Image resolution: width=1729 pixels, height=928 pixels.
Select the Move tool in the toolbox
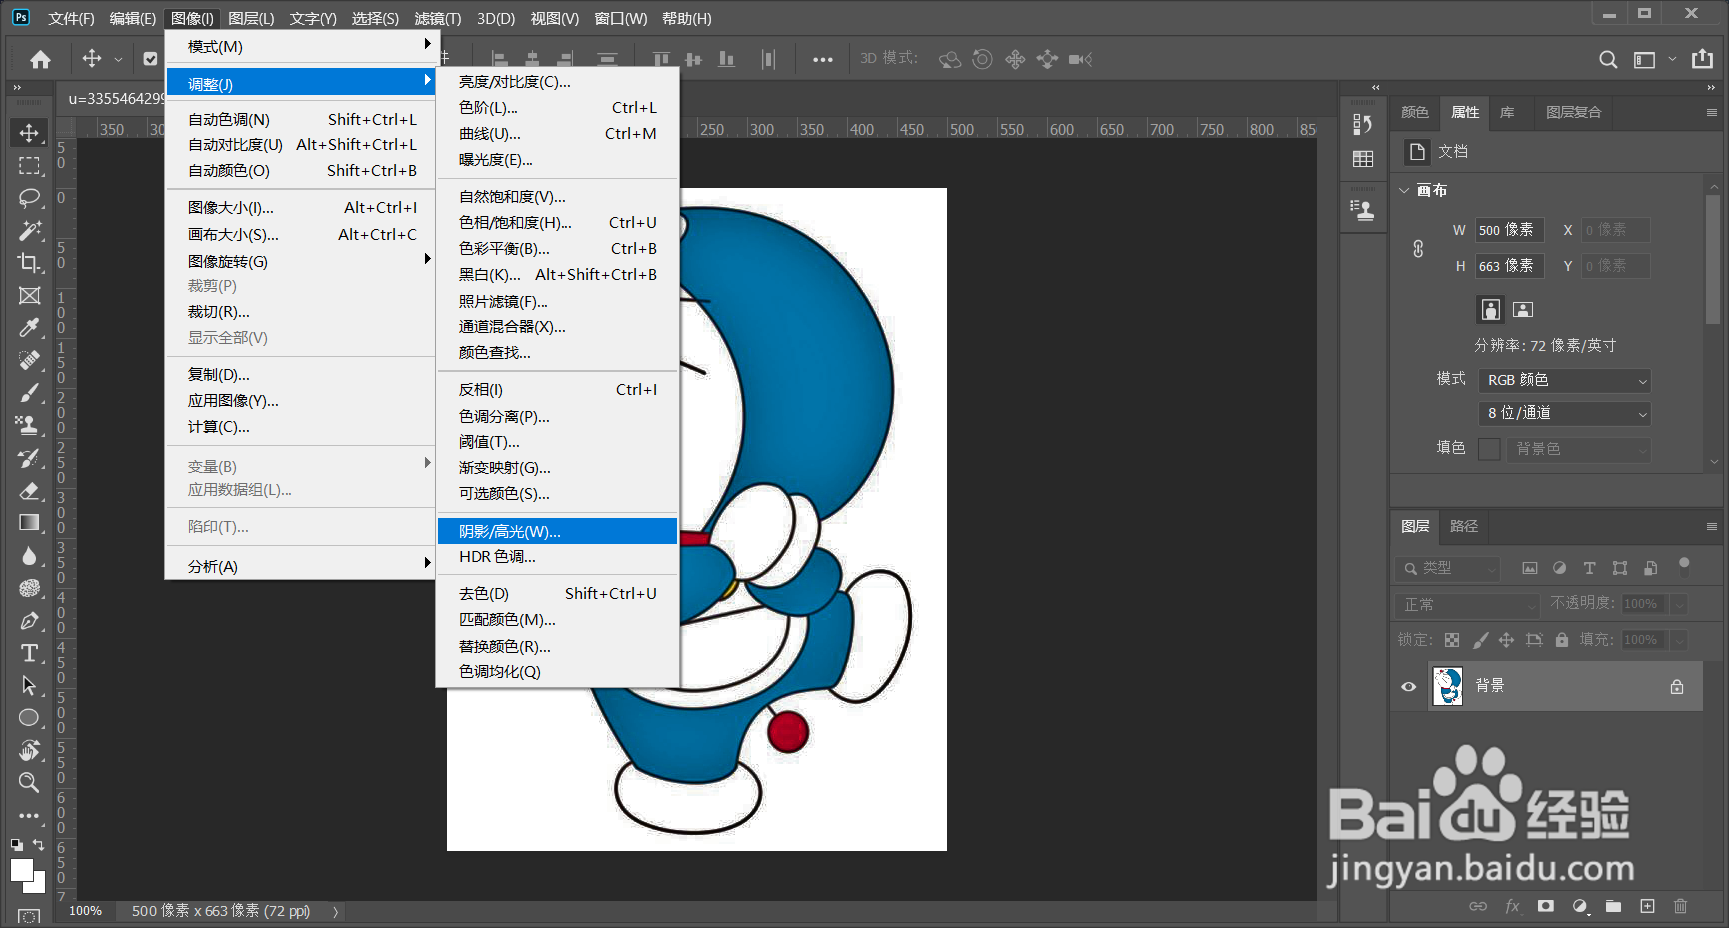(29, 133)
